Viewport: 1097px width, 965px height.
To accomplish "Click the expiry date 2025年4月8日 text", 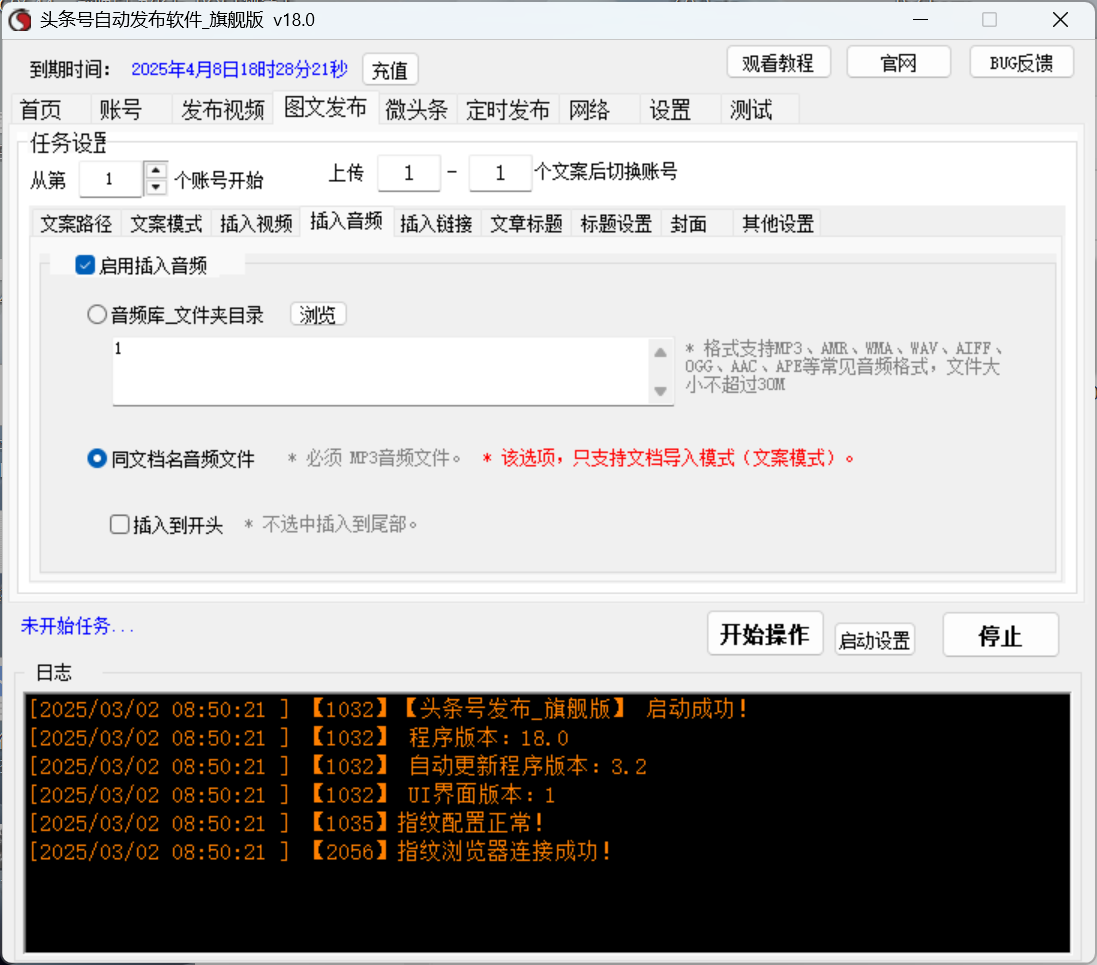I will (239, 69).
